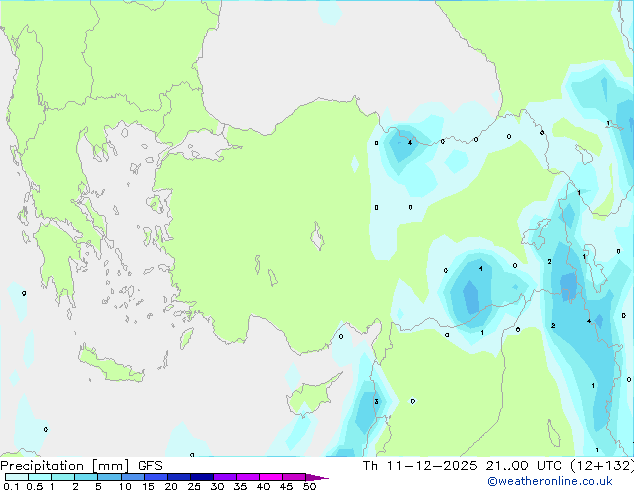Select the 0.5–1 mm legend color swatch
Screen dimensions: 634x490
[x=40, y=477]
